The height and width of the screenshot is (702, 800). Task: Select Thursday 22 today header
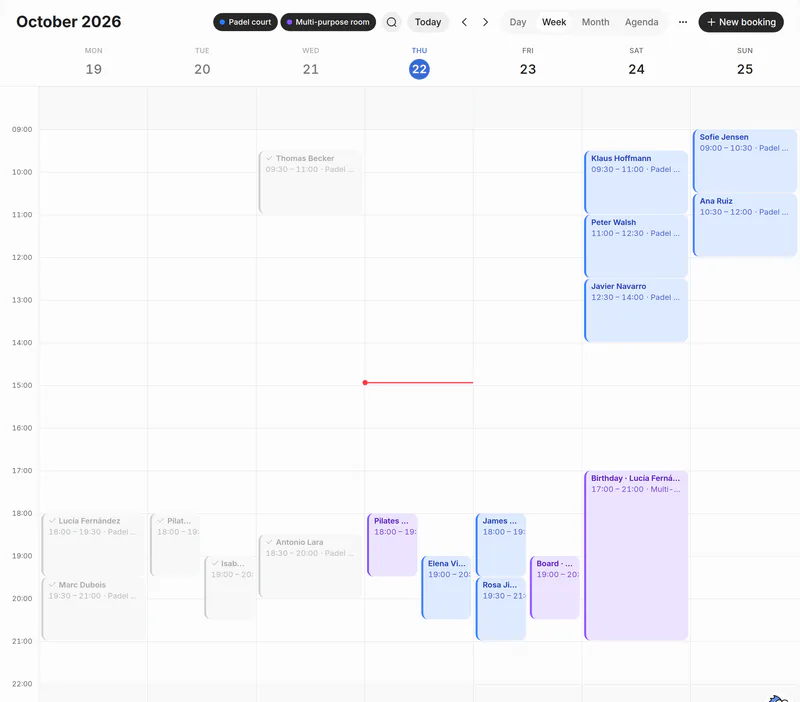(419, 63)
